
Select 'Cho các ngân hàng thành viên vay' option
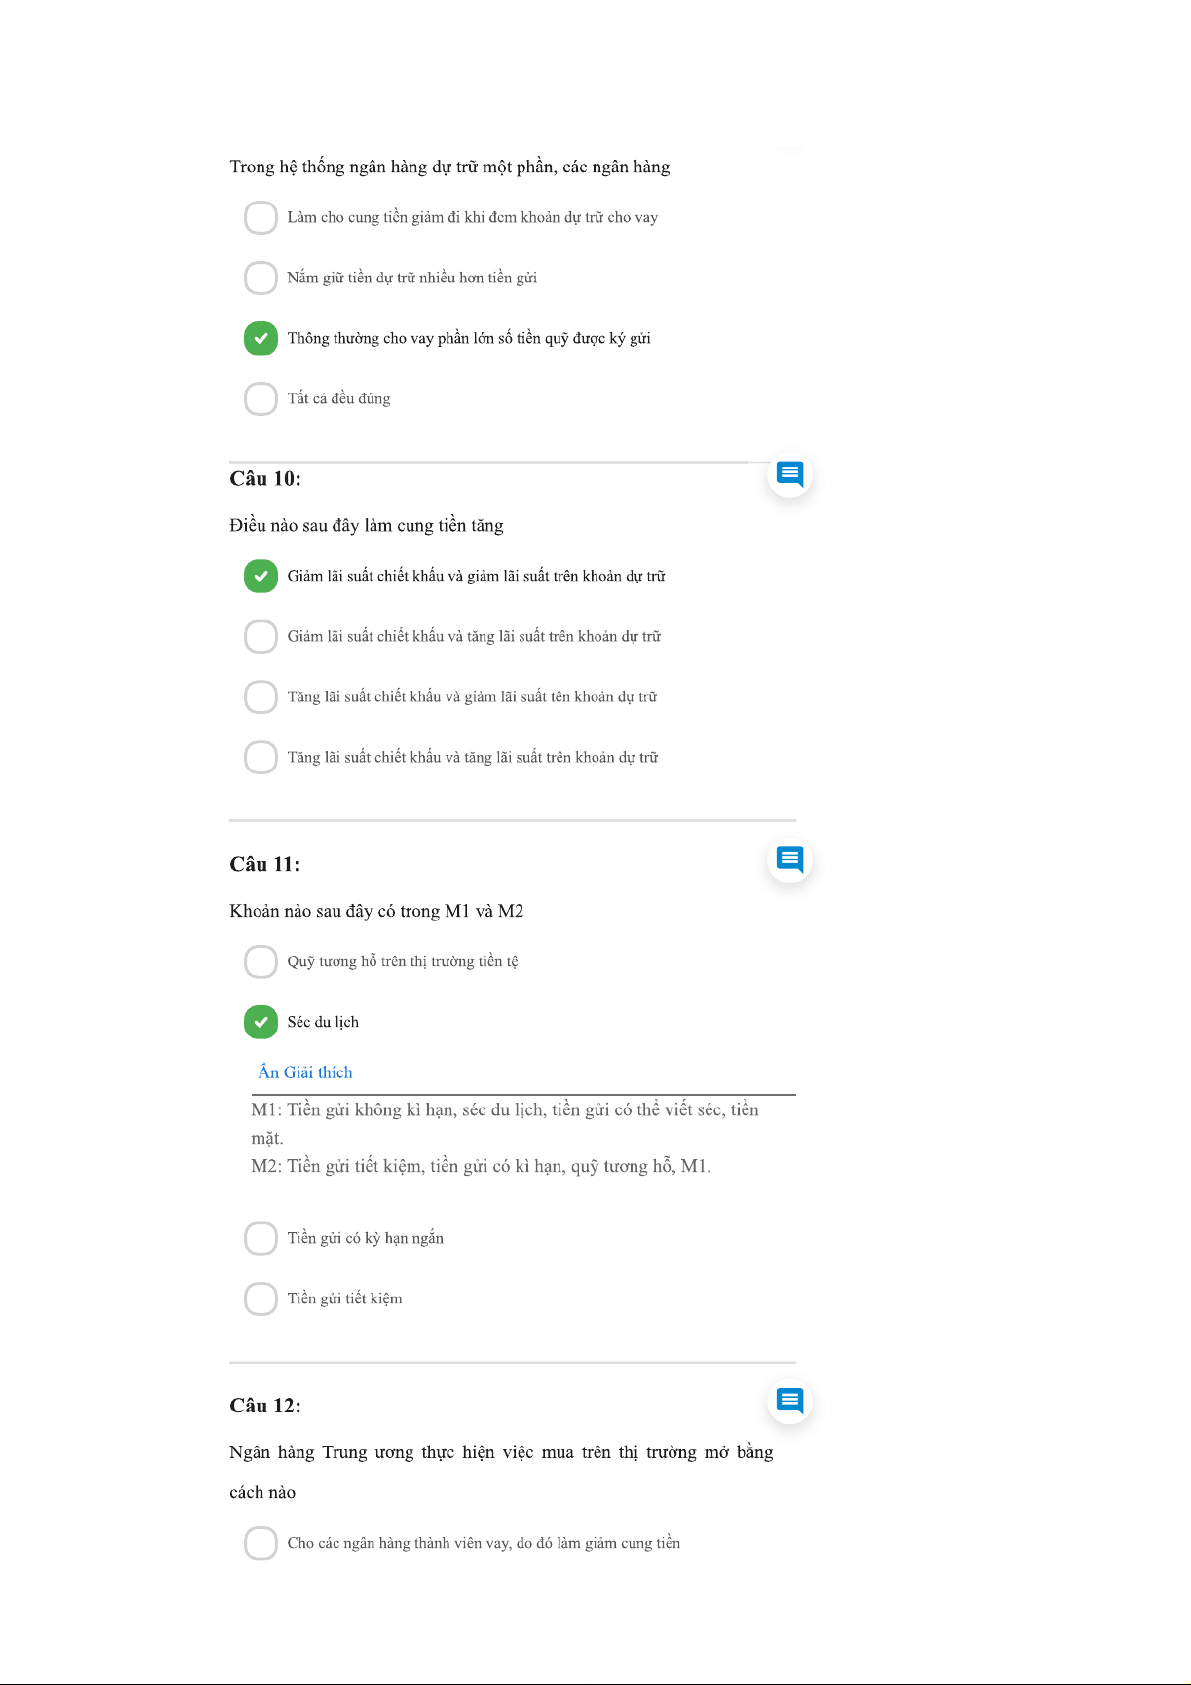261,1543
